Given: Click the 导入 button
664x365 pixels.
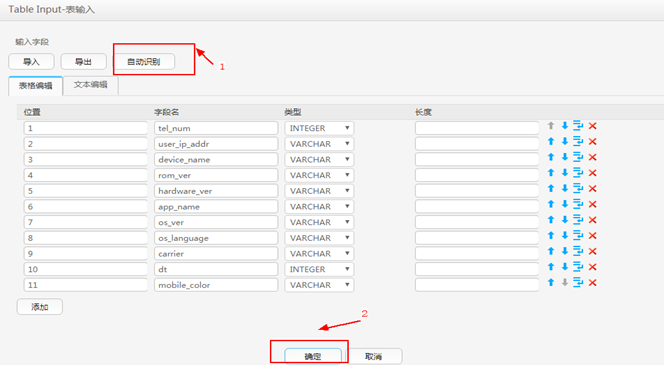Looking at the screenshot, I should click(x=31, y=62).
